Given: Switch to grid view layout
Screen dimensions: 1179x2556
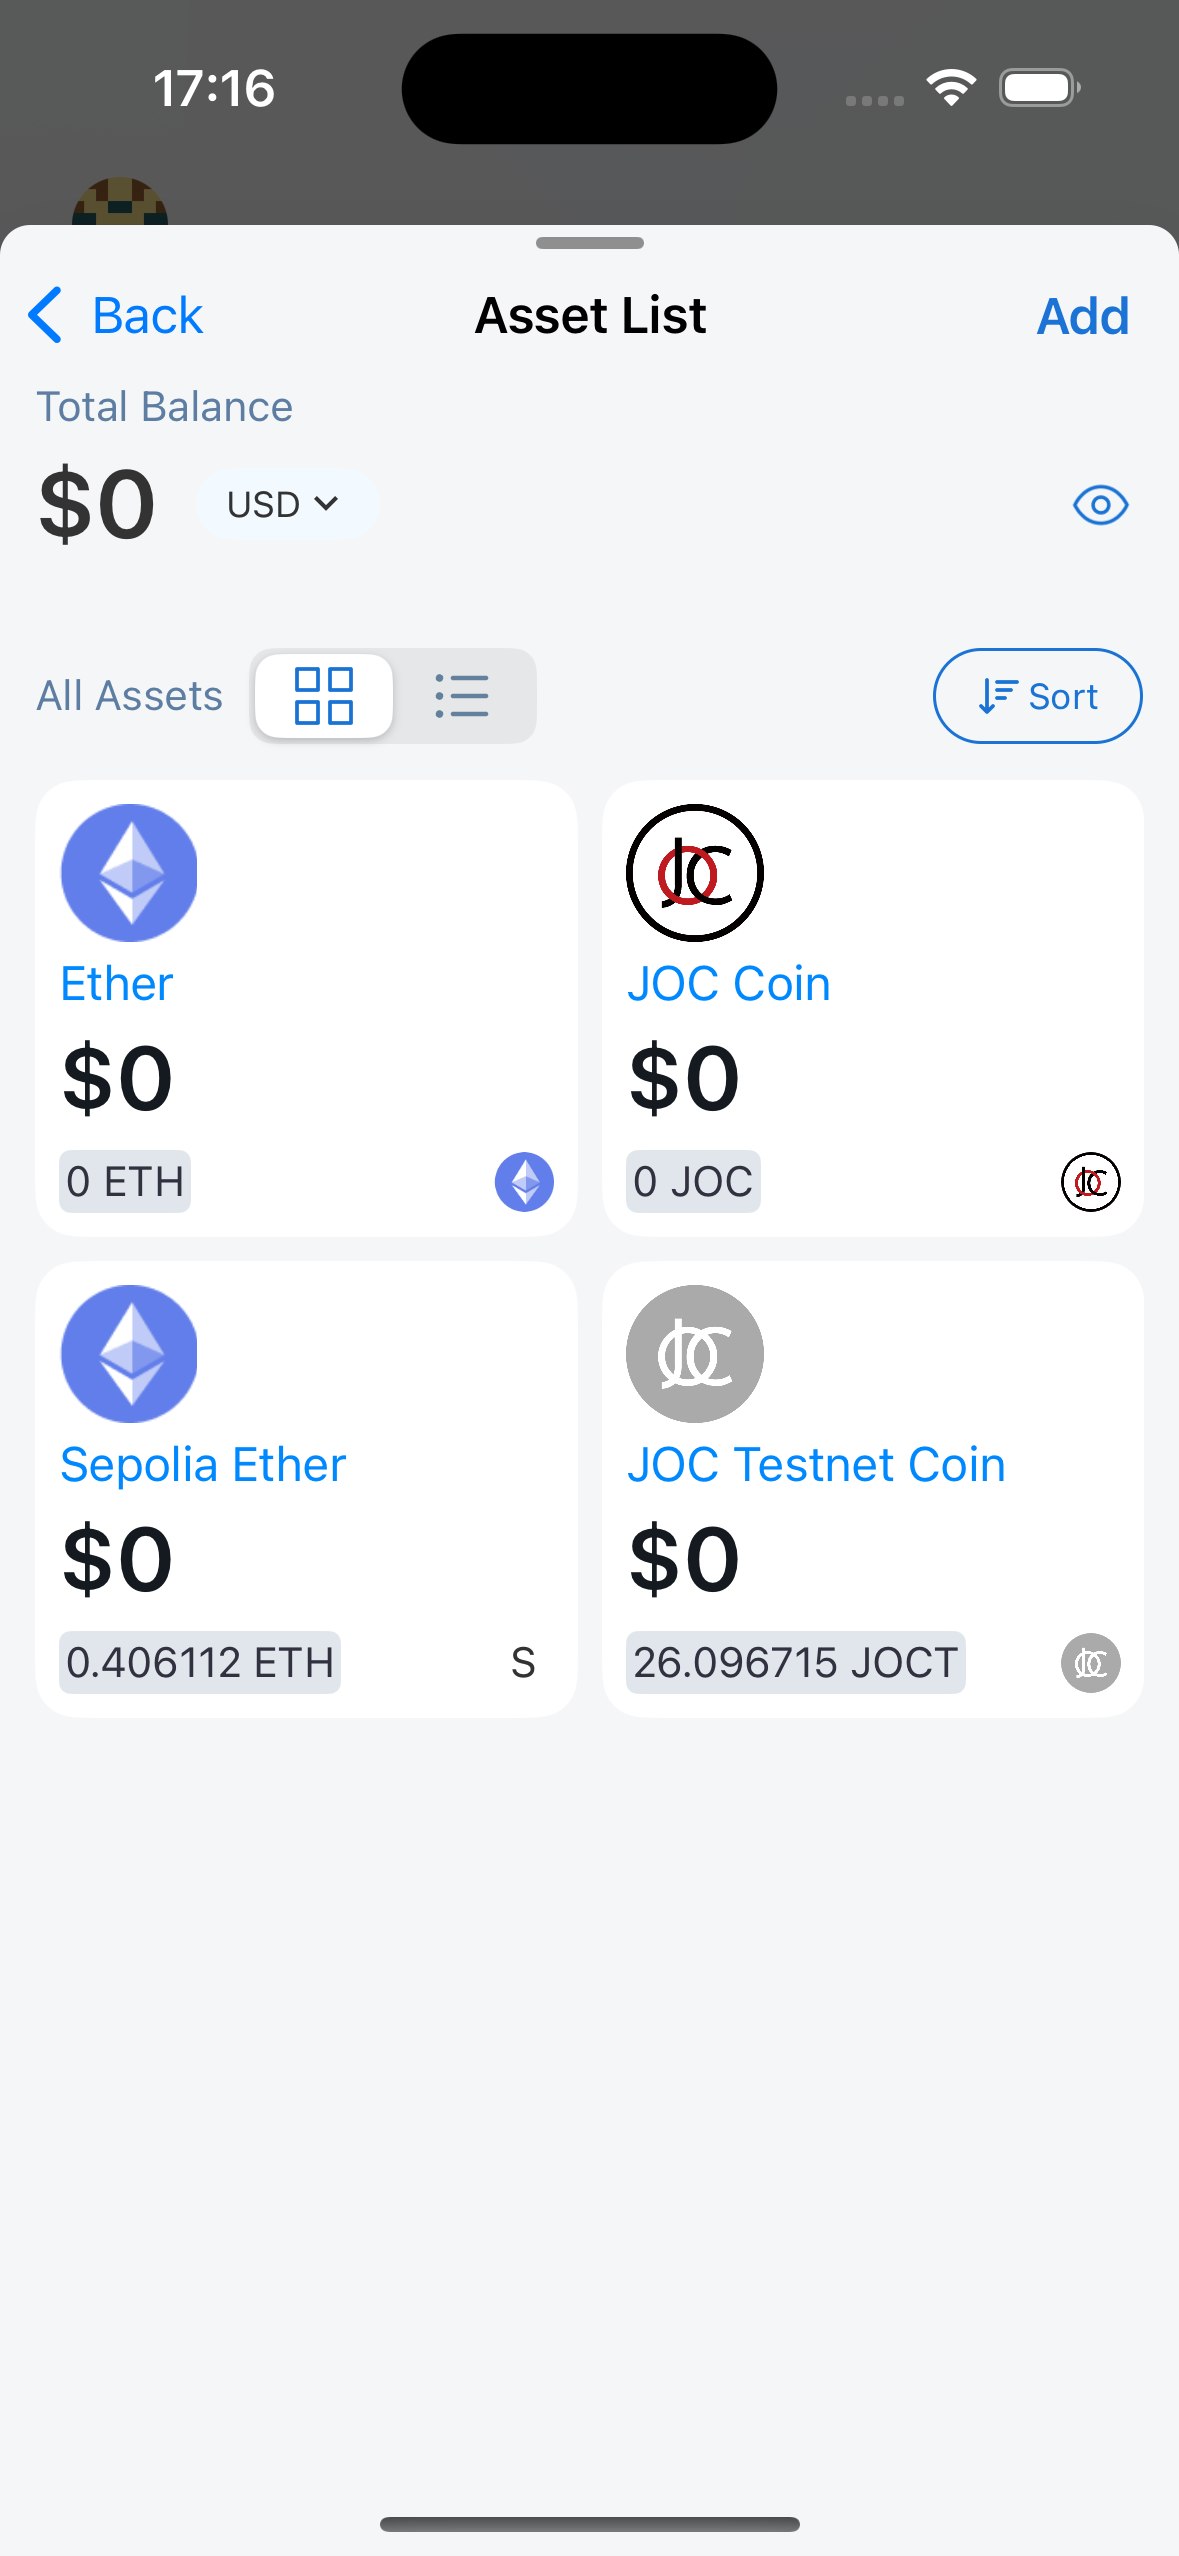Looking at the screenshot, I should click(x=324, y=696).
